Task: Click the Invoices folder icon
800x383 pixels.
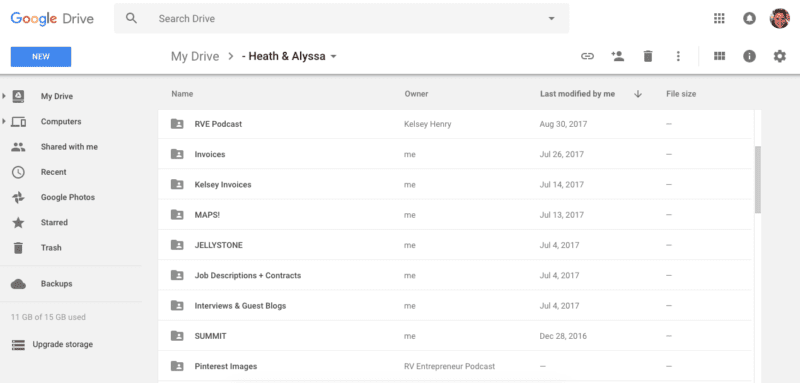Action: tap(177, 154)
